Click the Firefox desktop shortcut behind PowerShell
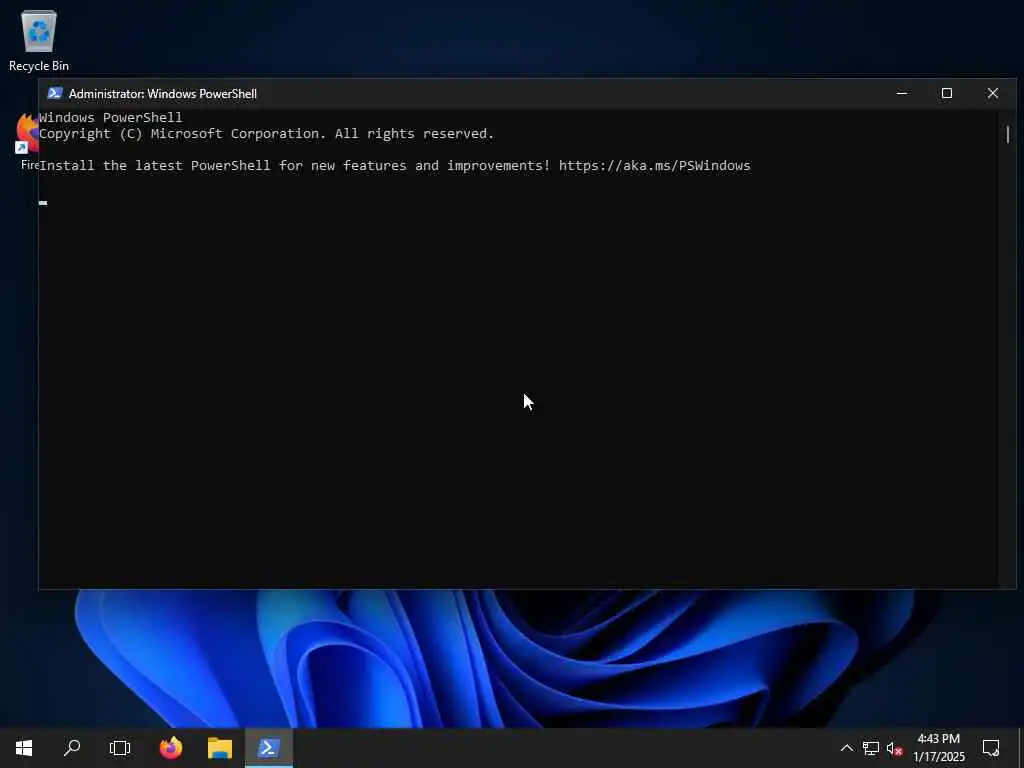Screen dimensions: 1024x768 click(26, 142)
